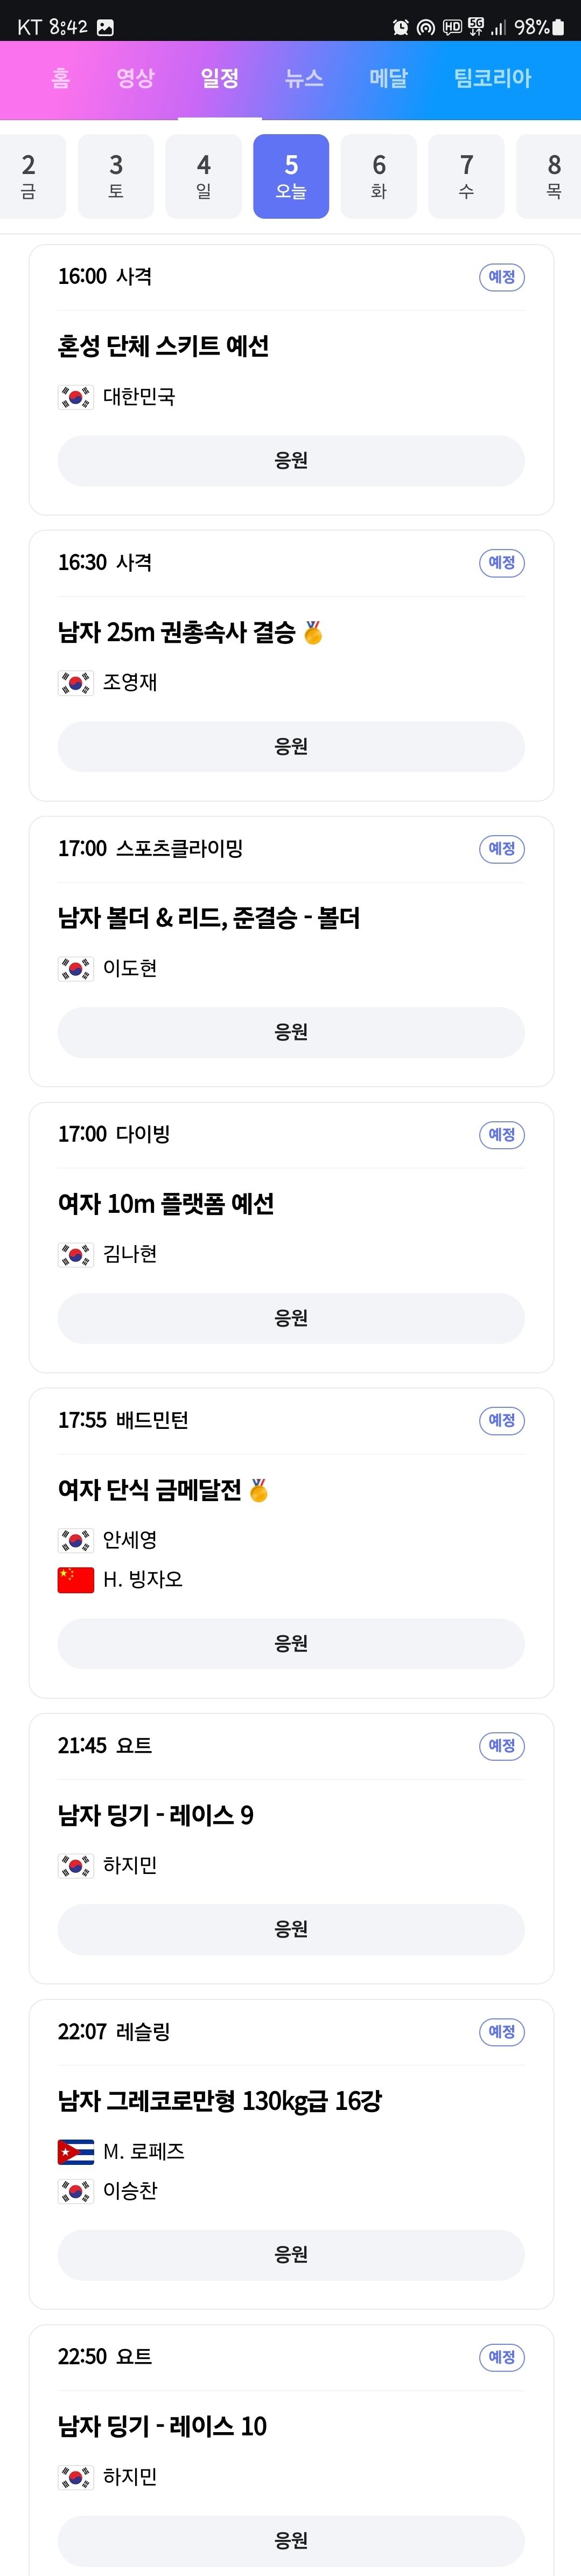Tap the Korean flag next to 안세영
Screen dimensions: 581x2576
pyautogui.click(x=76, y=1540)
